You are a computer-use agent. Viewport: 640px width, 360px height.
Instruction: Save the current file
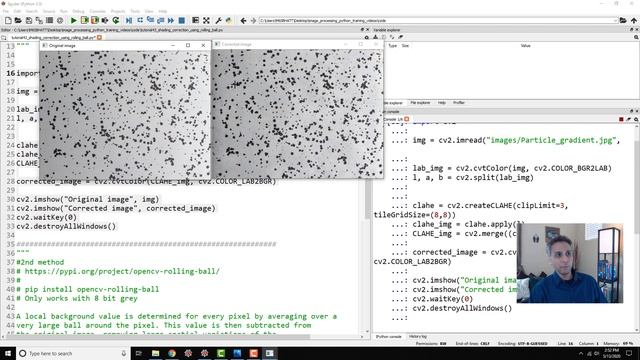pyautogui.click(x=29, y=20)
